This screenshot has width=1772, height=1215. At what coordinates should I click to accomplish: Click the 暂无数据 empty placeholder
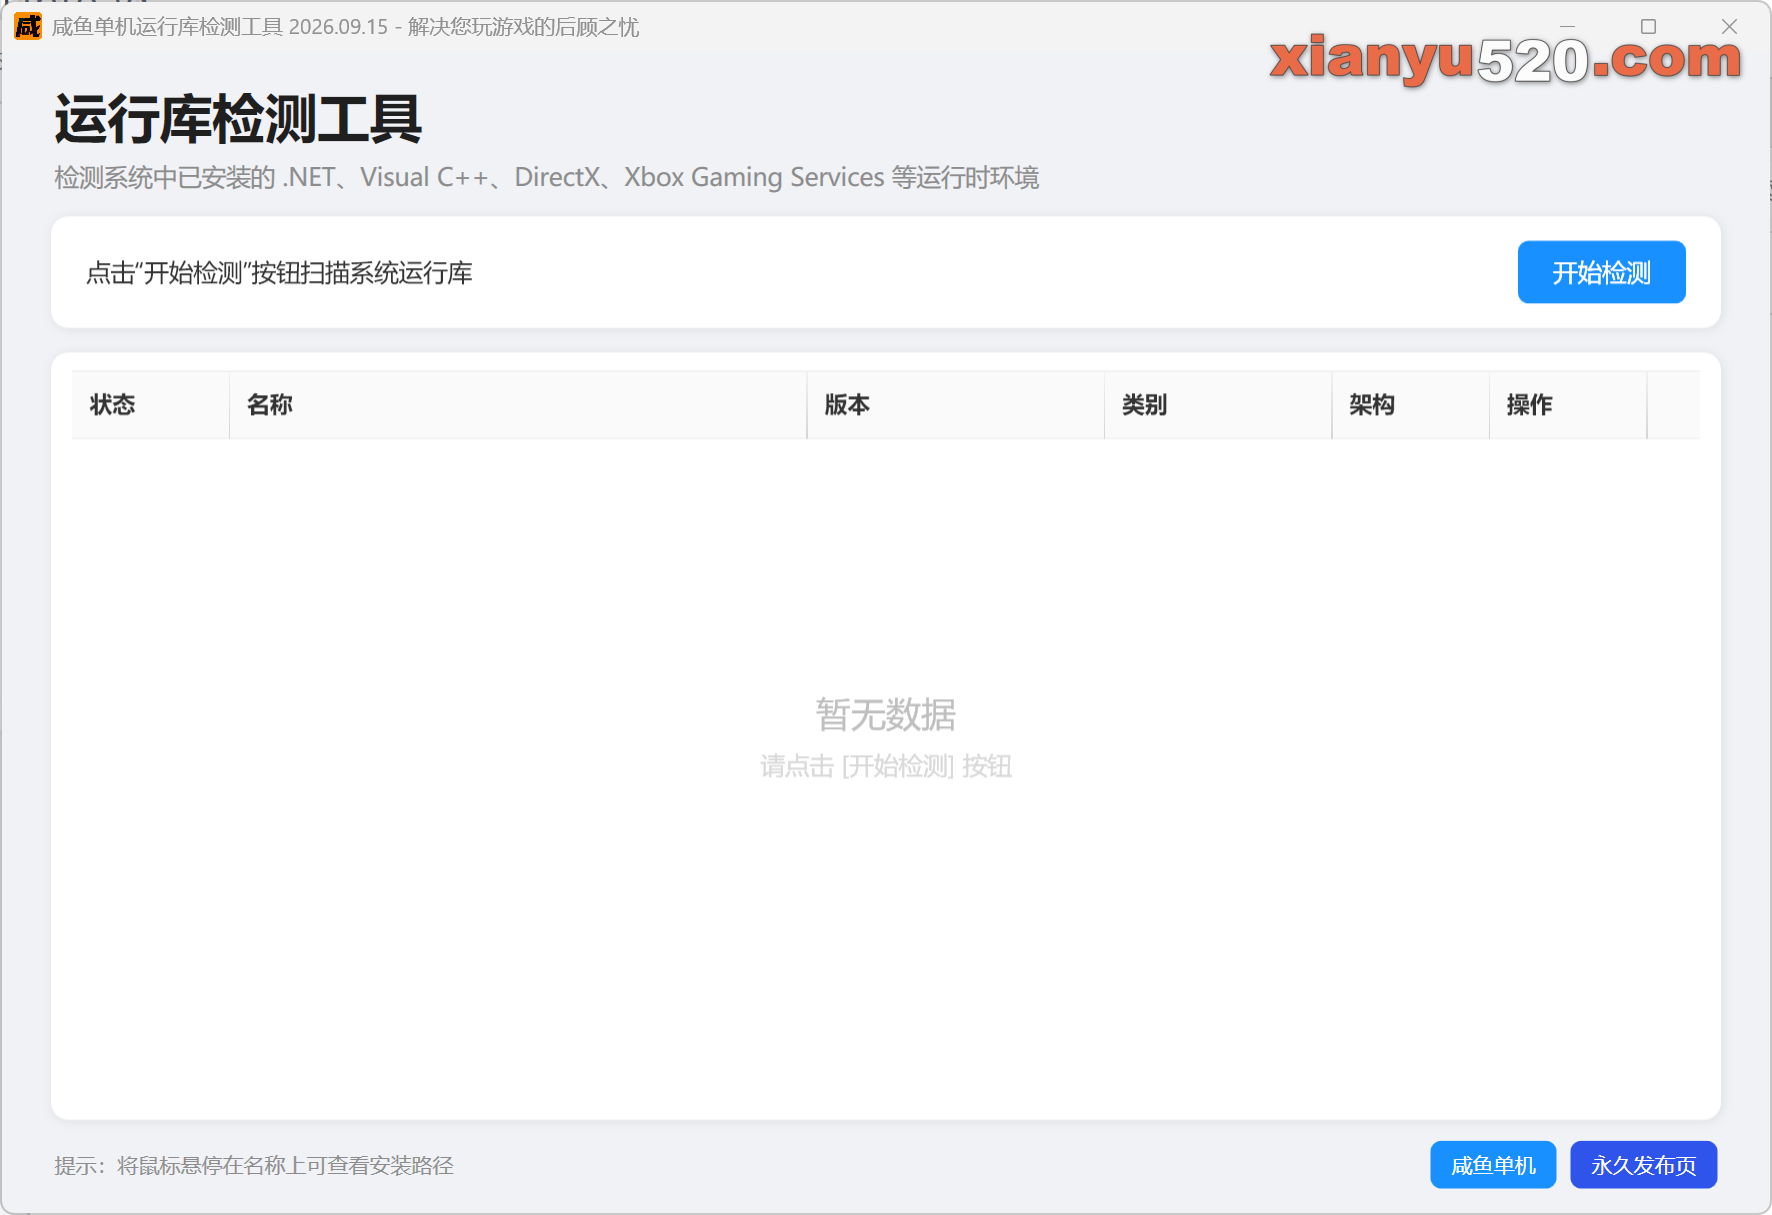pos(886,715)
